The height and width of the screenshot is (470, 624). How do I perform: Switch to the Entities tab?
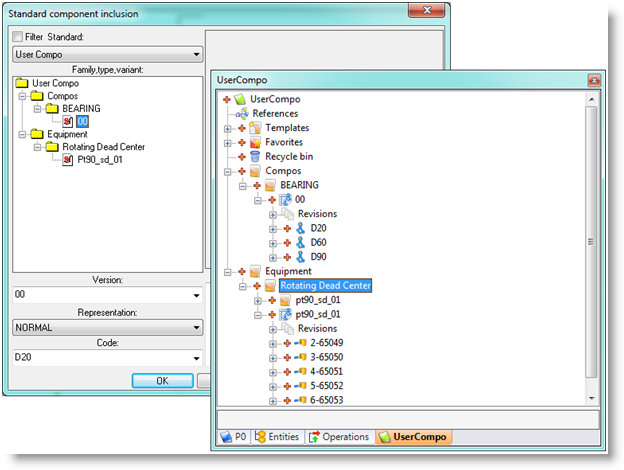(277, 437)
